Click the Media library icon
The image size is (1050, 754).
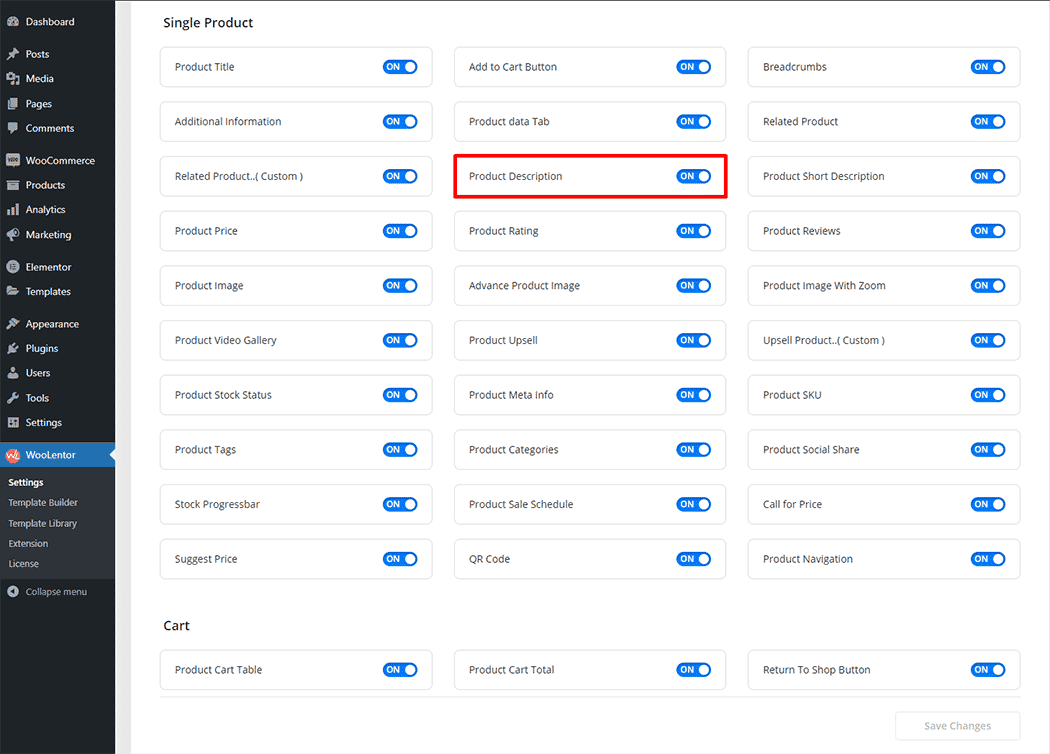point(12,79)
